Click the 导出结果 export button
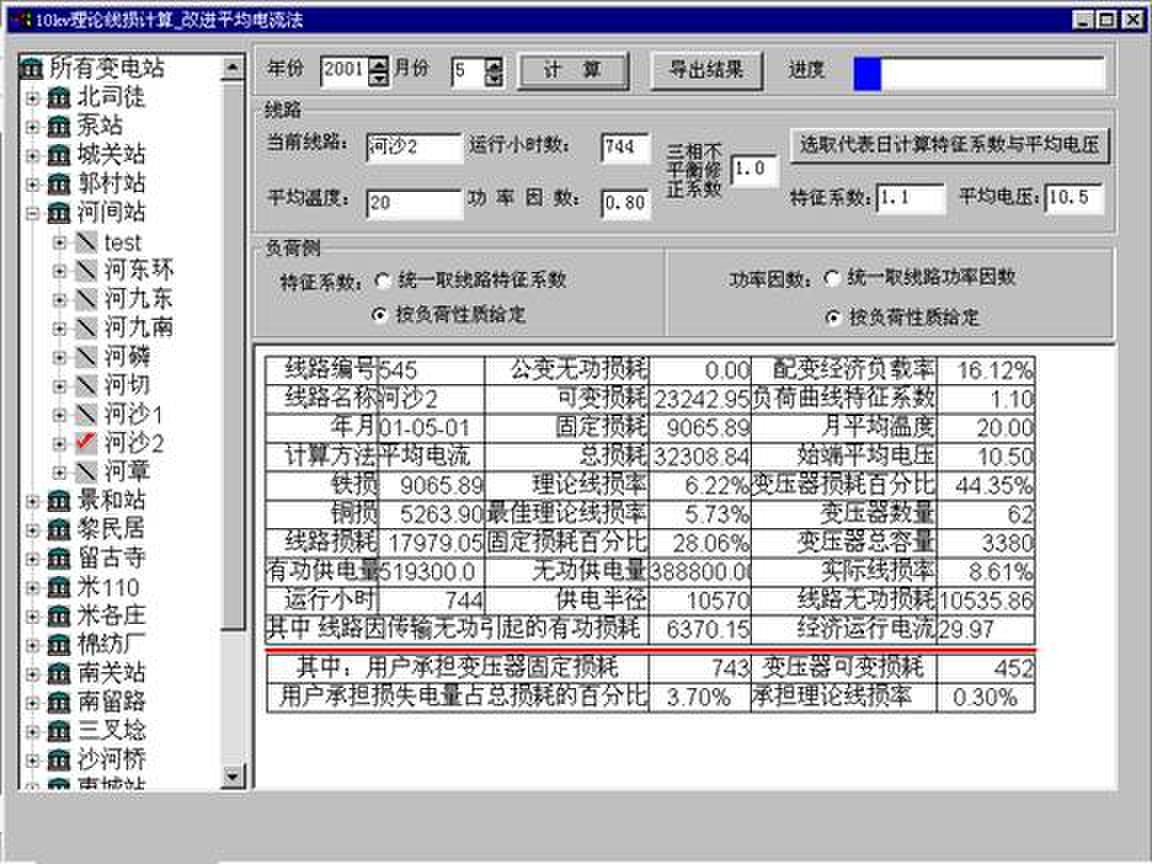 point(706,70)
